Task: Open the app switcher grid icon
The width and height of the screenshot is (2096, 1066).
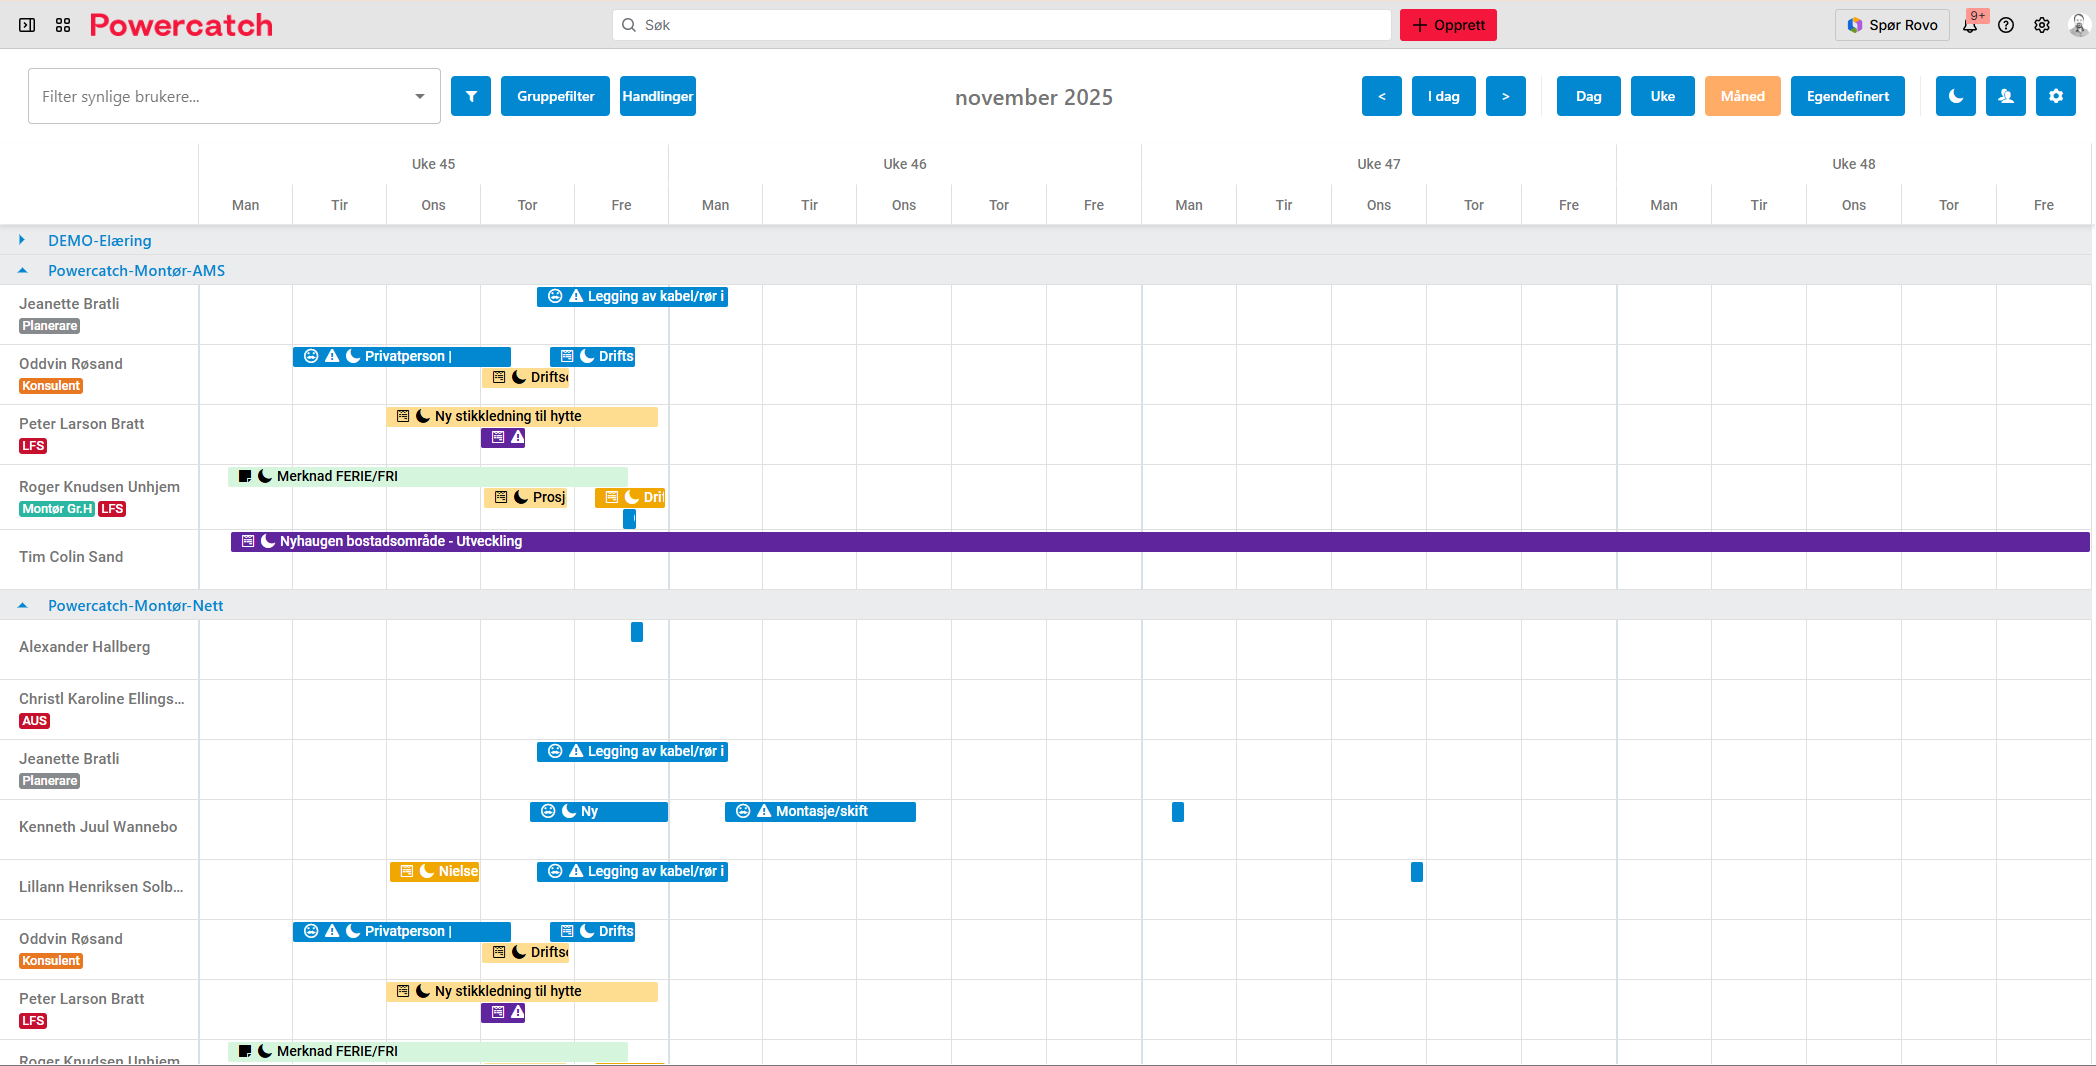Action: click(x=63, y=25)
